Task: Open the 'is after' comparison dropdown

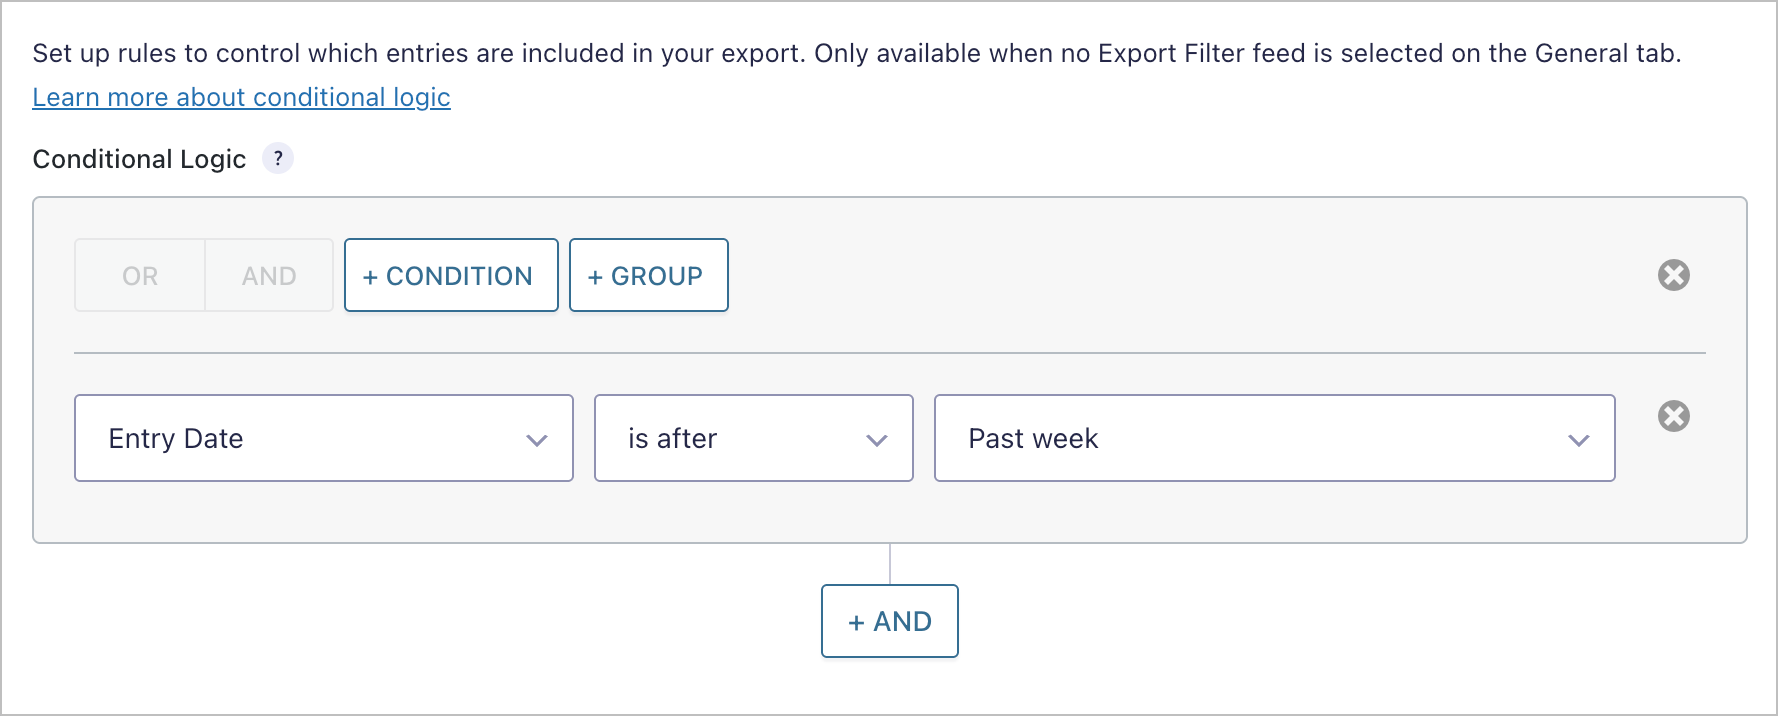Action: point(753,438)
